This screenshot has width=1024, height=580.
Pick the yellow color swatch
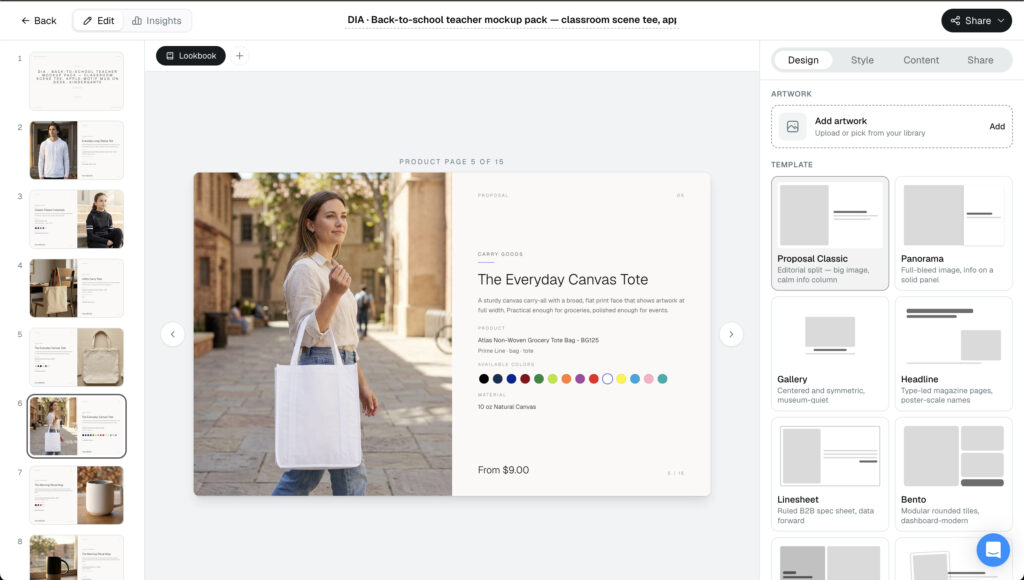point(621,379)
